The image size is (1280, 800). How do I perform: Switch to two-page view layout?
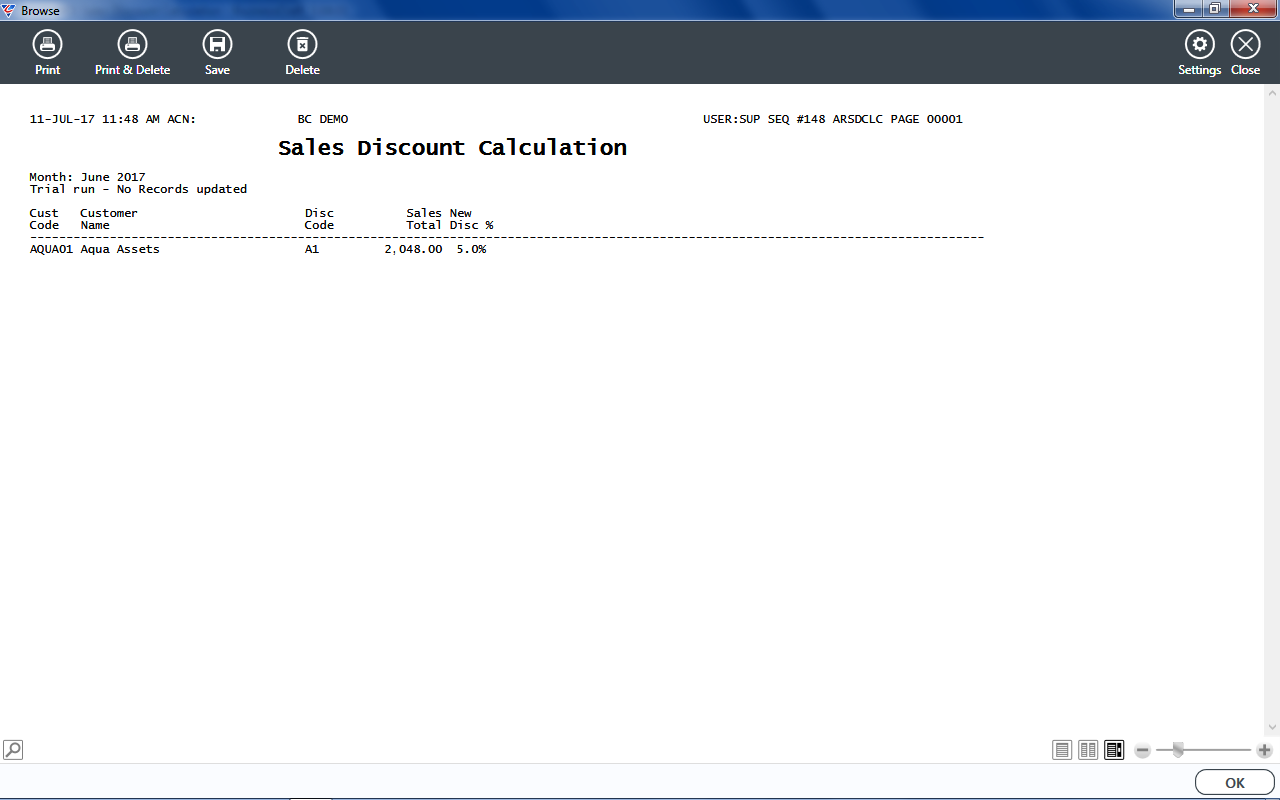(1088, 750)
